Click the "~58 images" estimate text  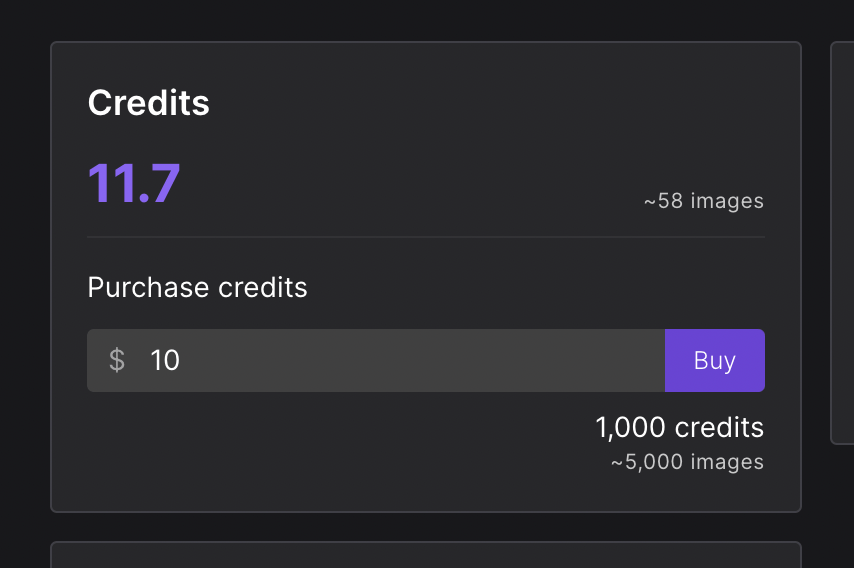(703, 201)
